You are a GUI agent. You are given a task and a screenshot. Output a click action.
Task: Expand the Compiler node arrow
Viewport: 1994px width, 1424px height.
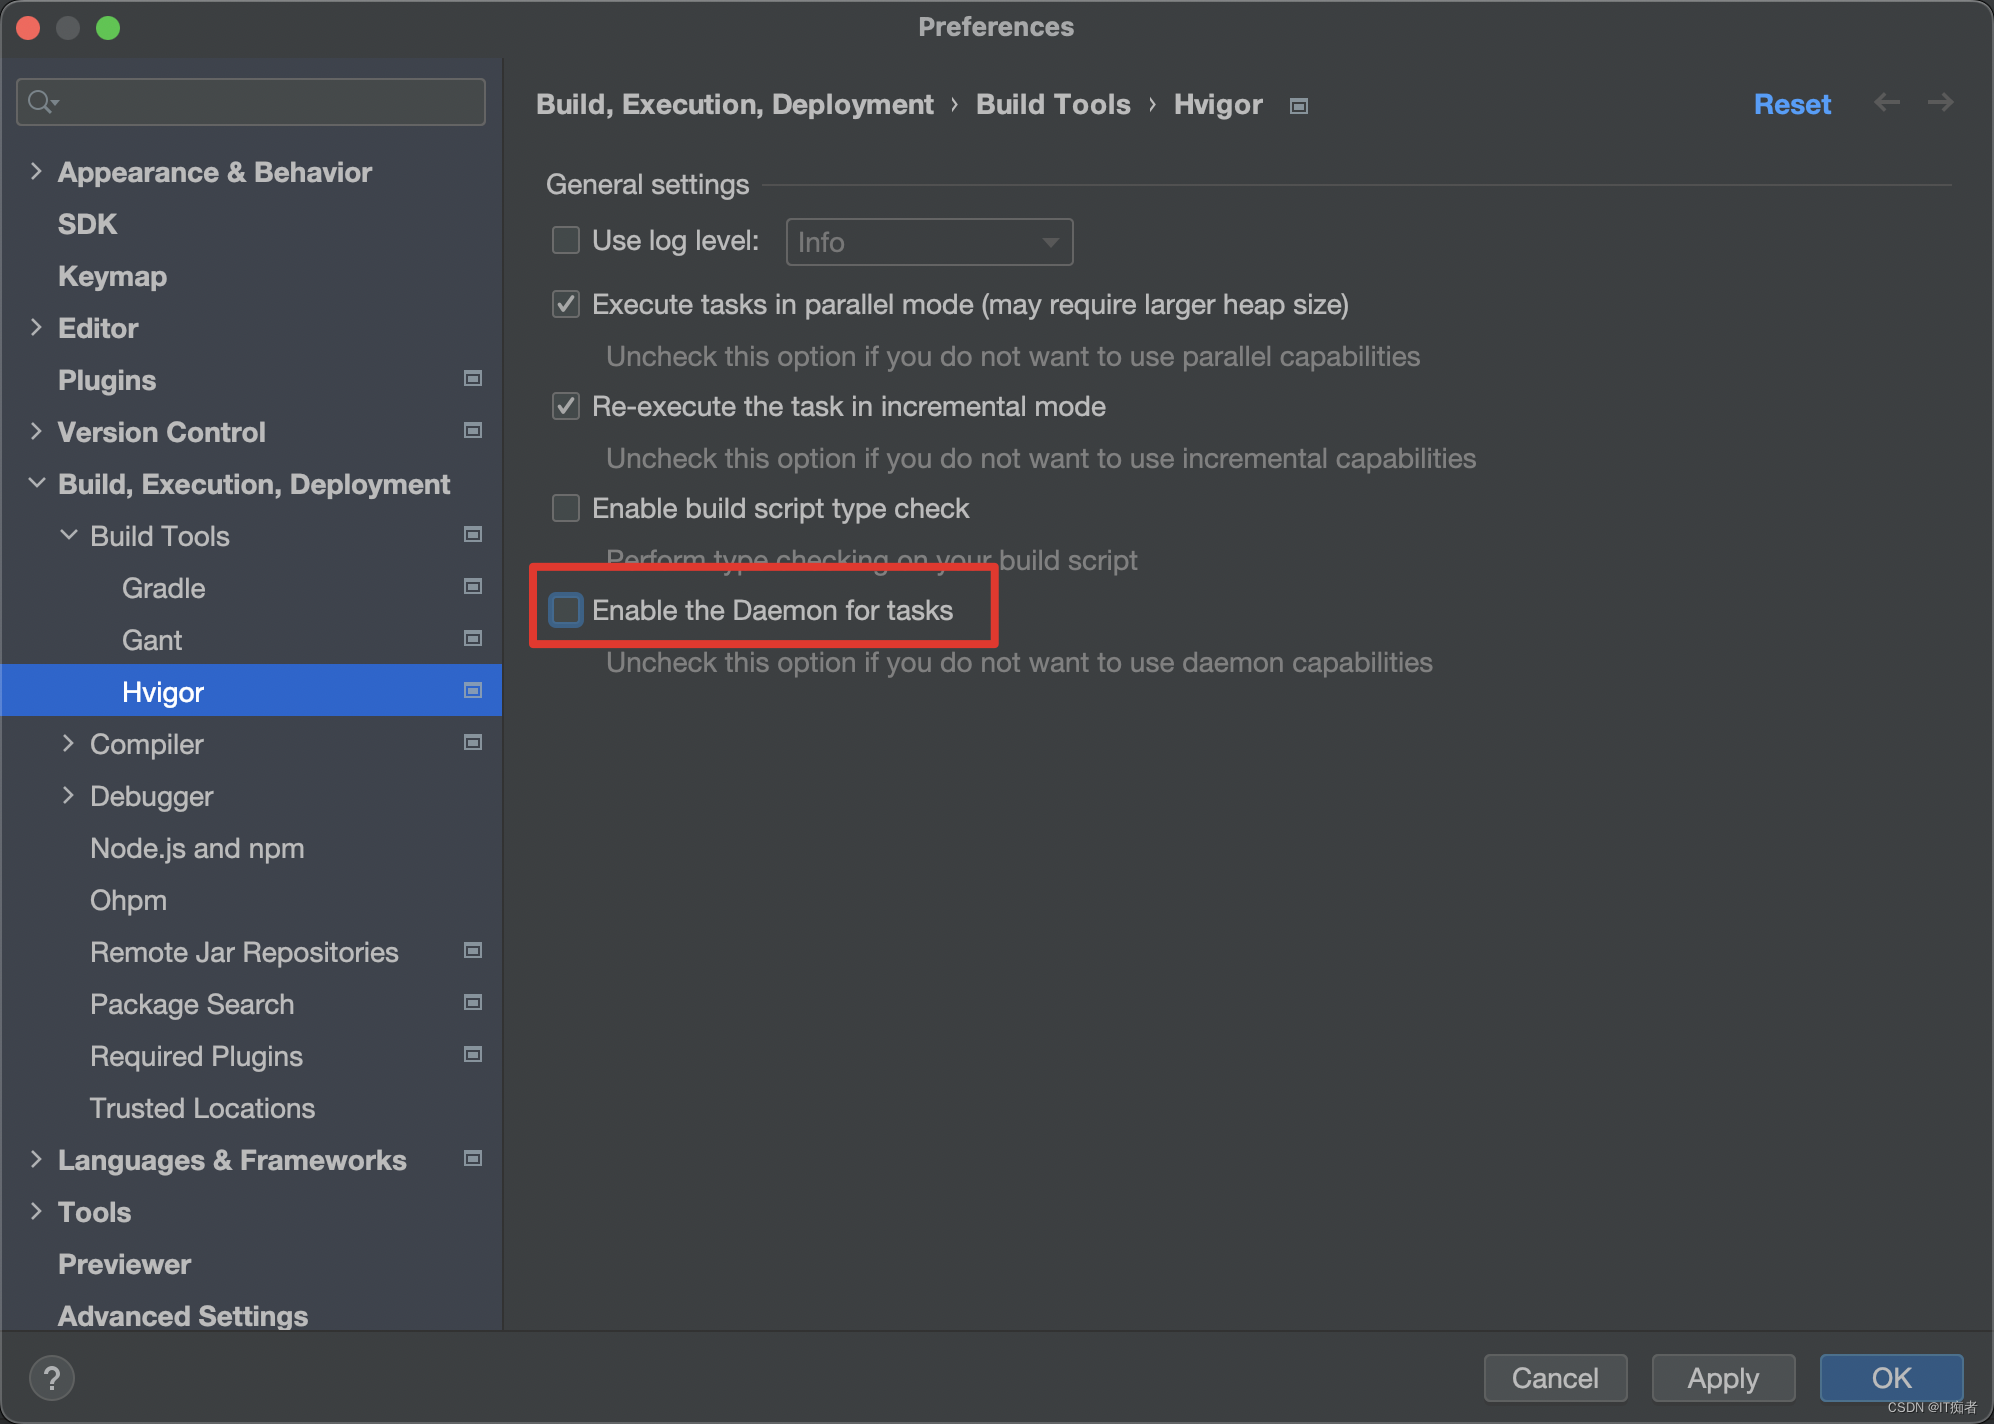click(x=68, y=744)
